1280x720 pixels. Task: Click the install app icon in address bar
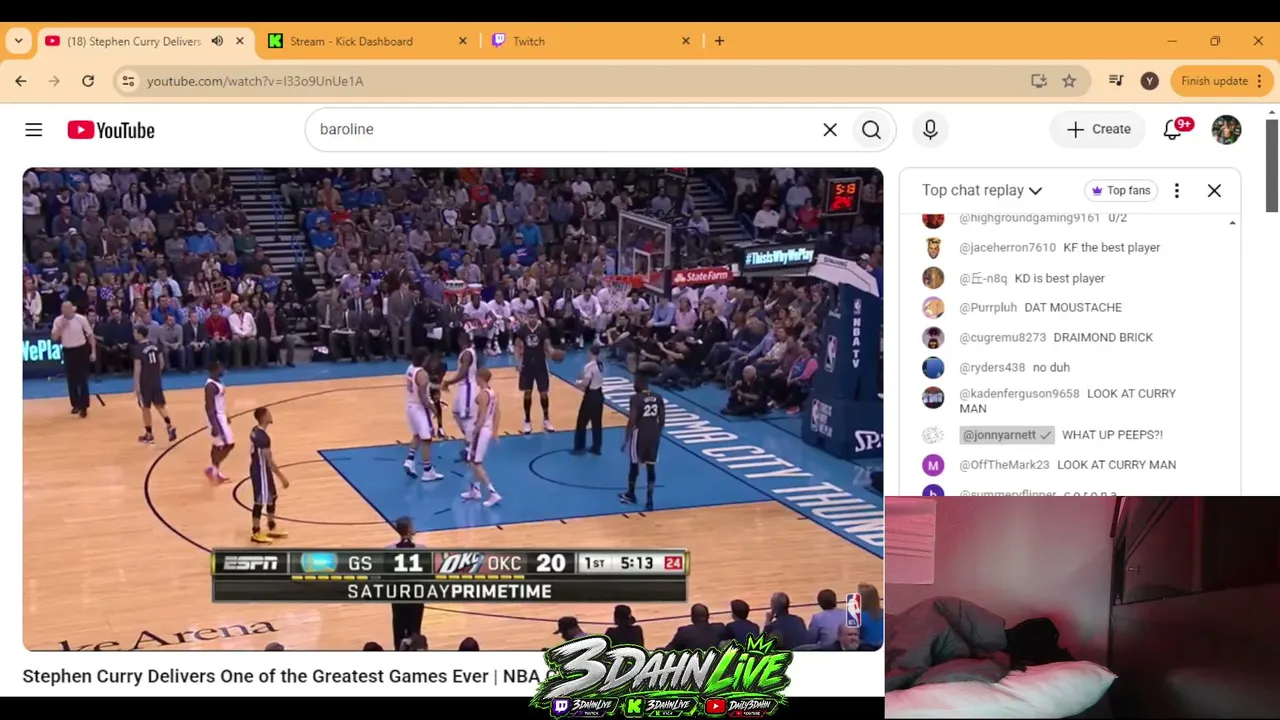click(x=1039, y=81)
